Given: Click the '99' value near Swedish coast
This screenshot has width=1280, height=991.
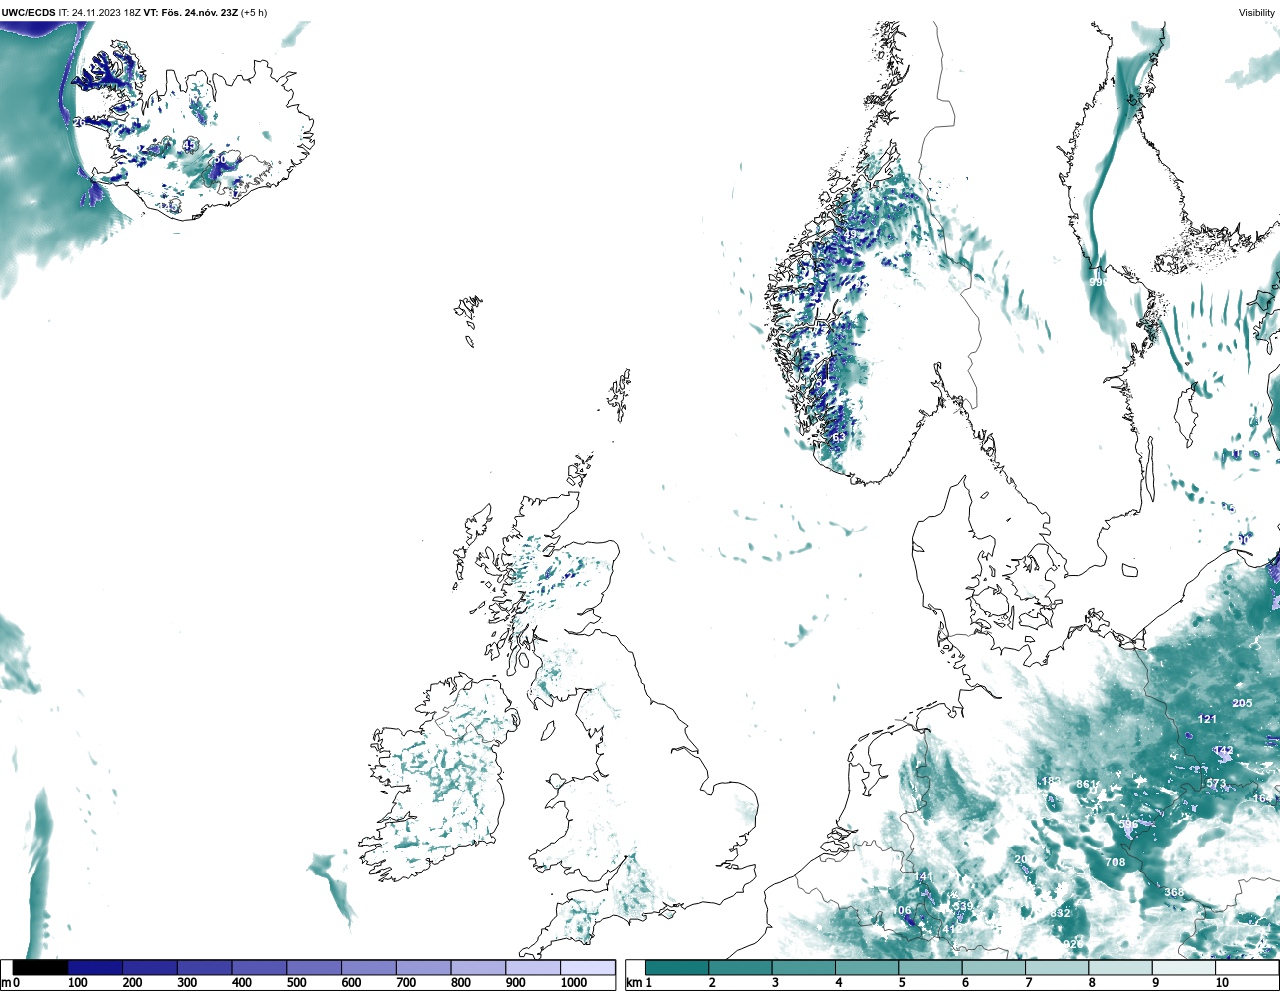Looking at the screenshot, I should [x=1096, y=283].
